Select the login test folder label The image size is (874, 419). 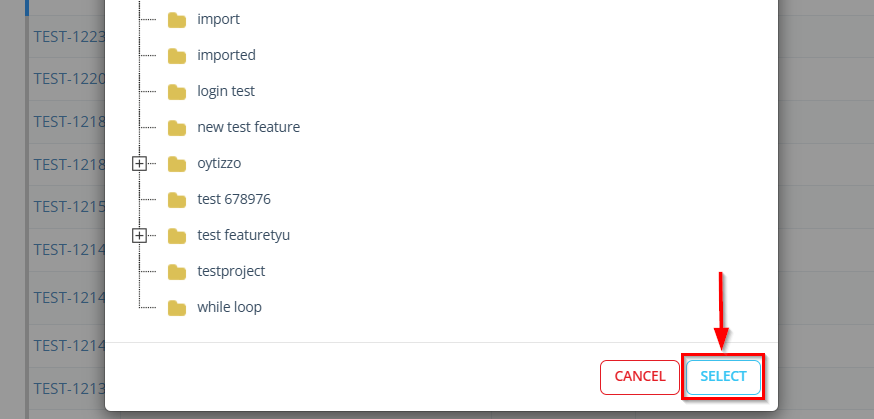click(226, 91)
